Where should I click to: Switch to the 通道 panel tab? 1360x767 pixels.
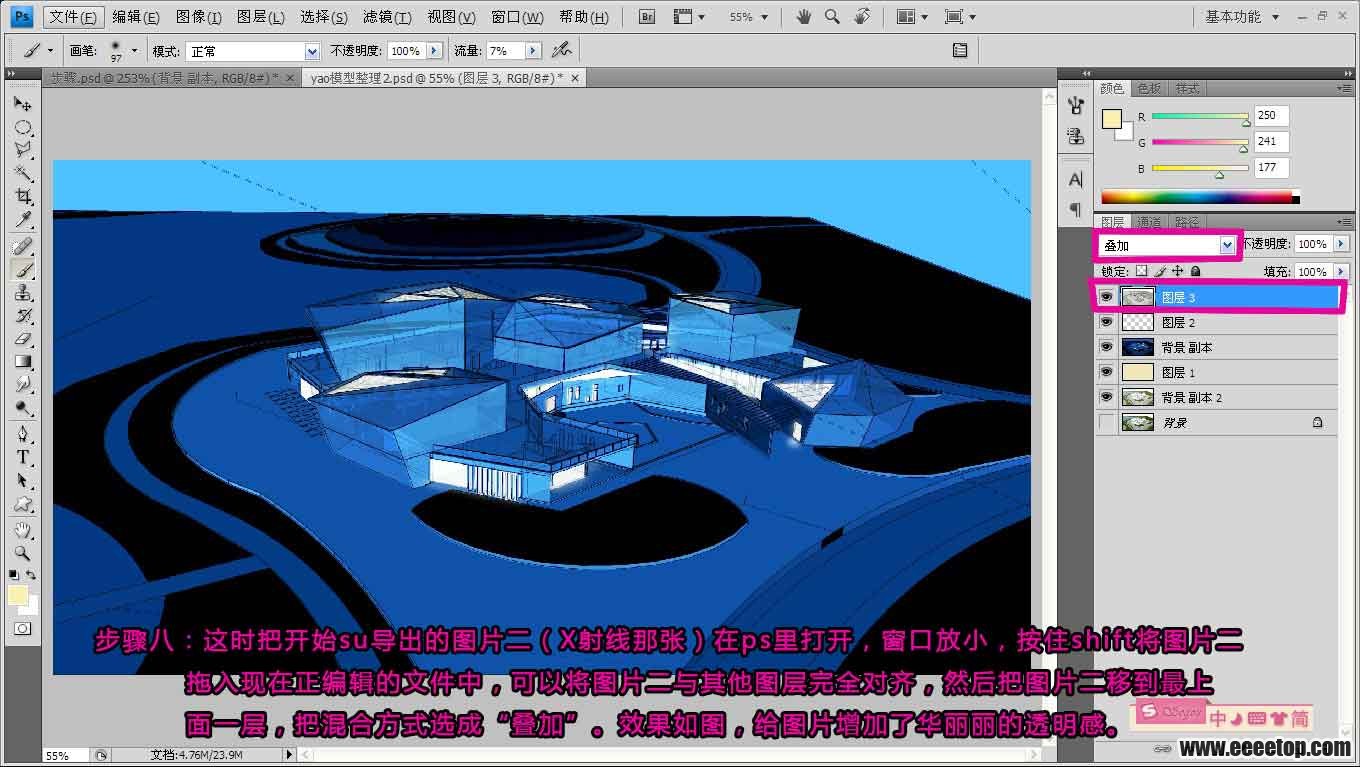[x=1149, y=222]
